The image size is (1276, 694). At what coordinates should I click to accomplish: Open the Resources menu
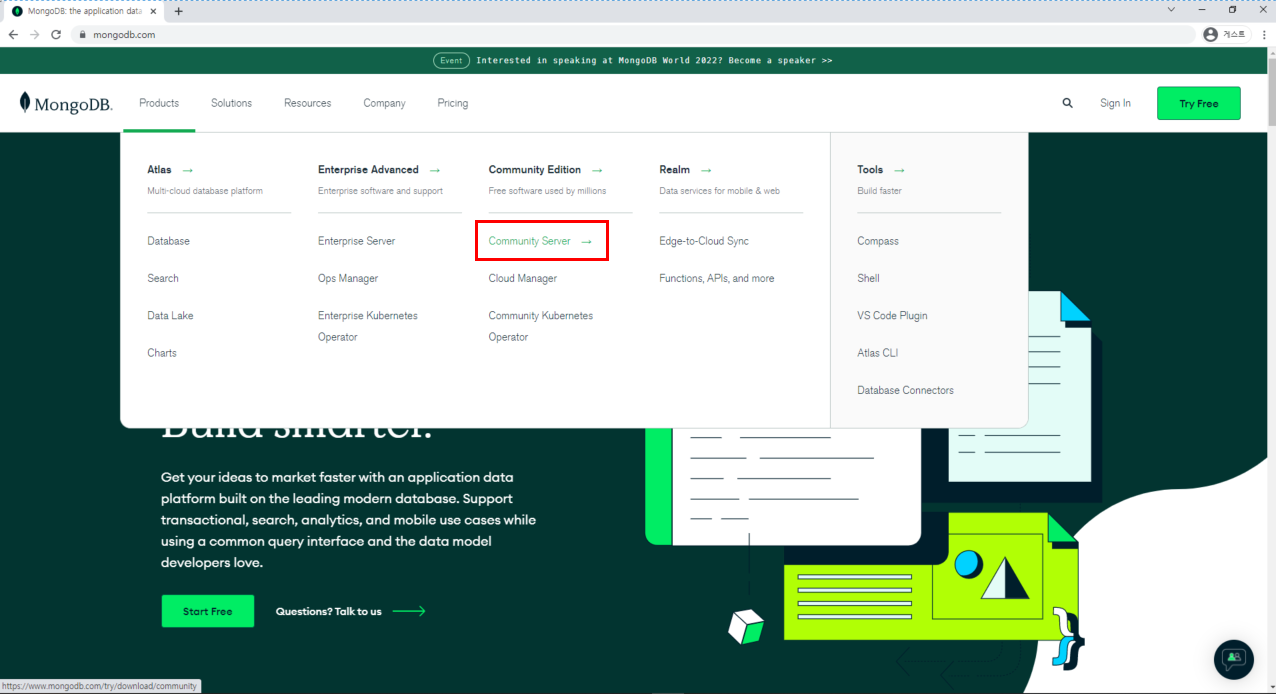307,103
